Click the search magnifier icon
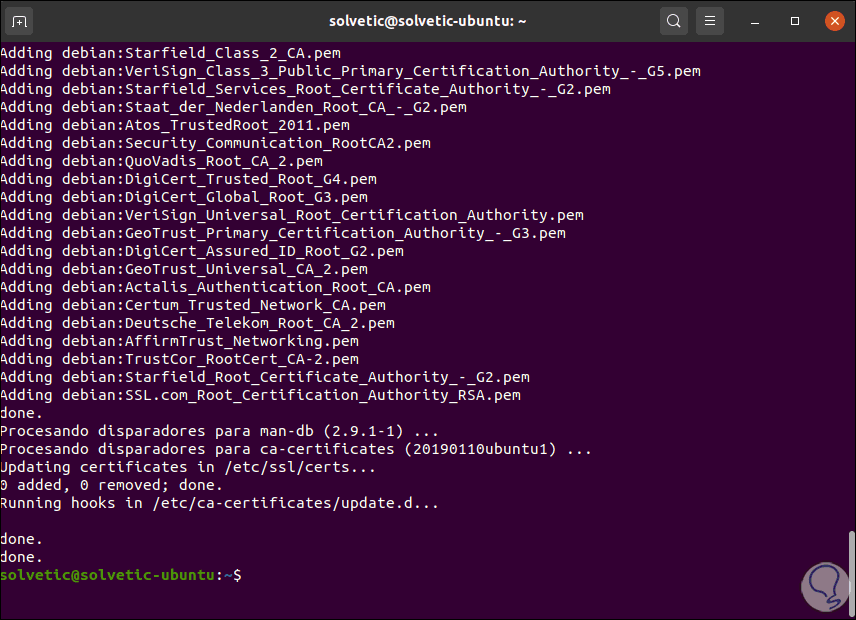Screen dimensions: 856x620 (x=674, y=20)
